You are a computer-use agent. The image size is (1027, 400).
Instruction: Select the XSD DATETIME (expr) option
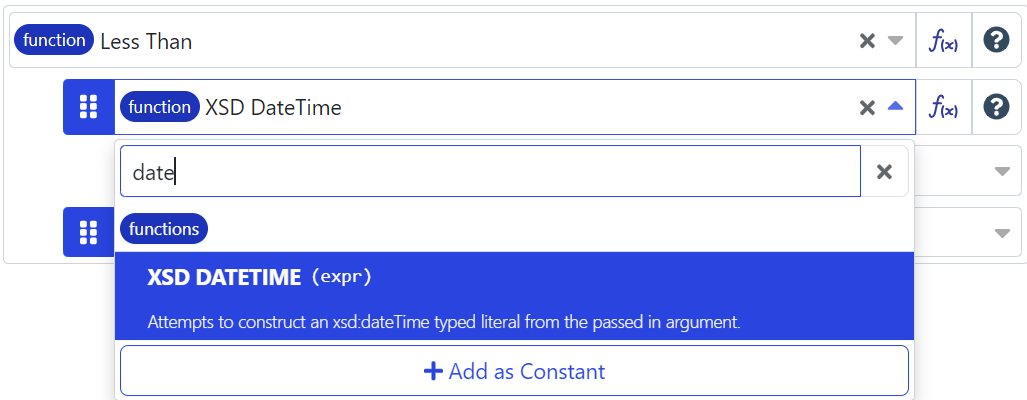coord(515,296)
